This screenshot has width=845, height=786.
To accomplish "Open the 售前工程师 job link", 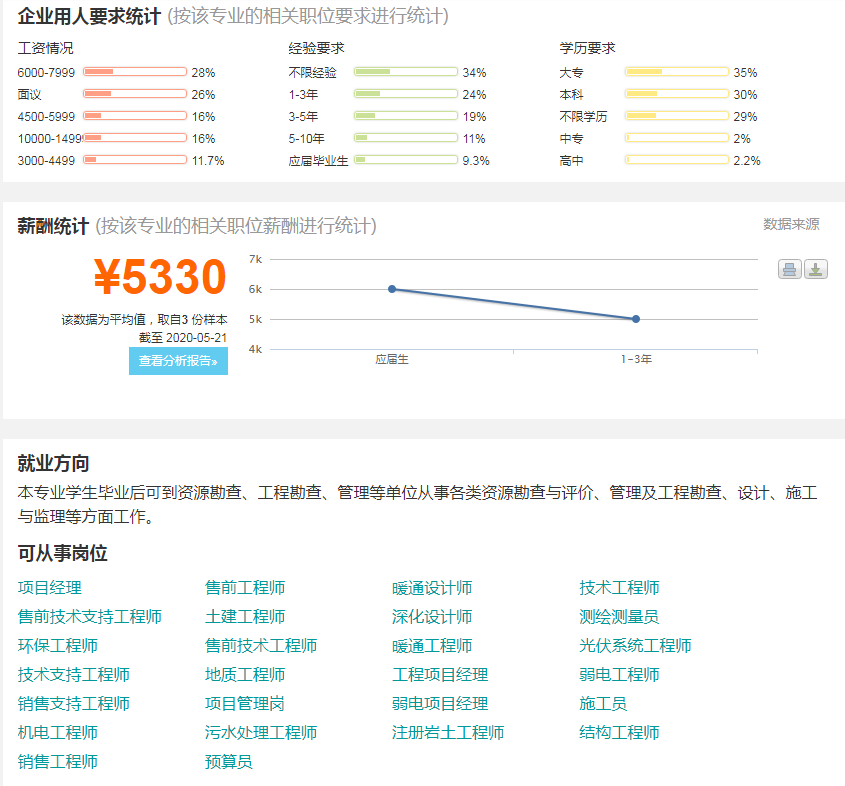I will [x=245, y=588].
